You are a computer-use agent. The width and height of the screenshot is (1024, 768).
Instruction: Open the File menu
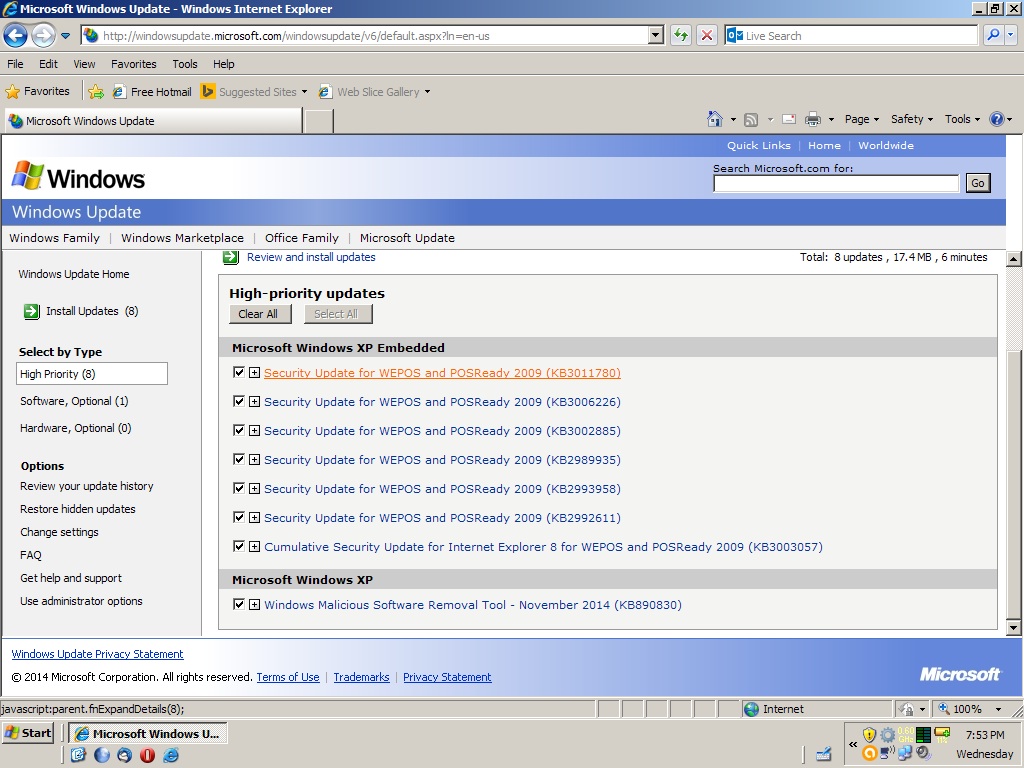(15, 64)
